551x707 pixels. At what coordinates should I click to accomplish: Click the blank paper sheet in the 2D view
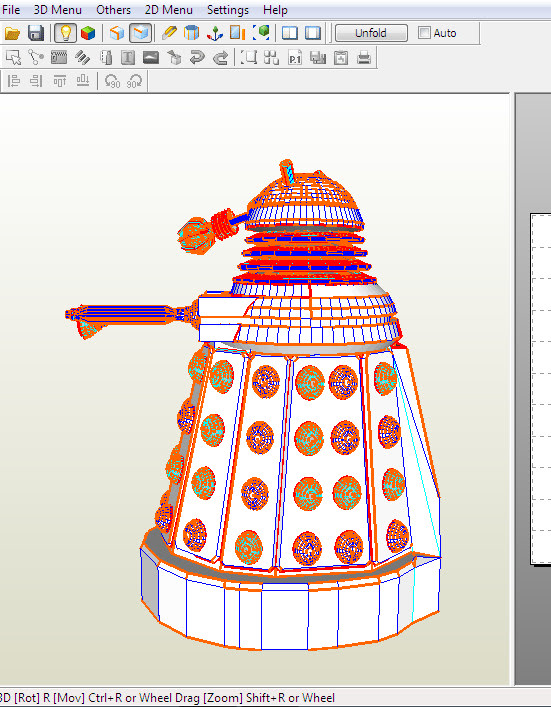point(542,389)
